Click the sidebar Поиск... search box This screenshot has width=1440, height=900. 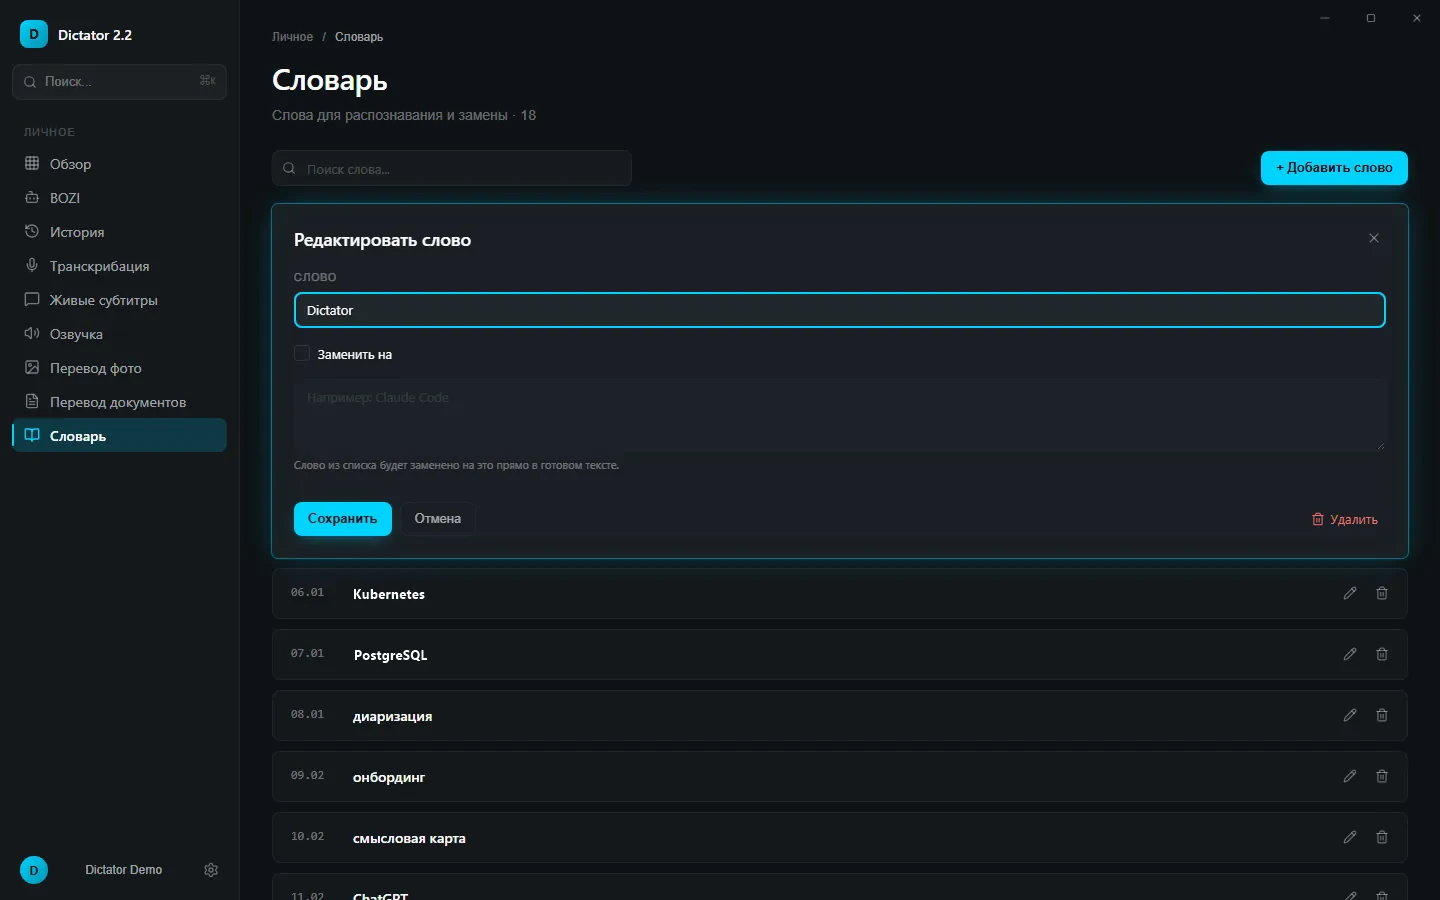[x=119, y=82]
